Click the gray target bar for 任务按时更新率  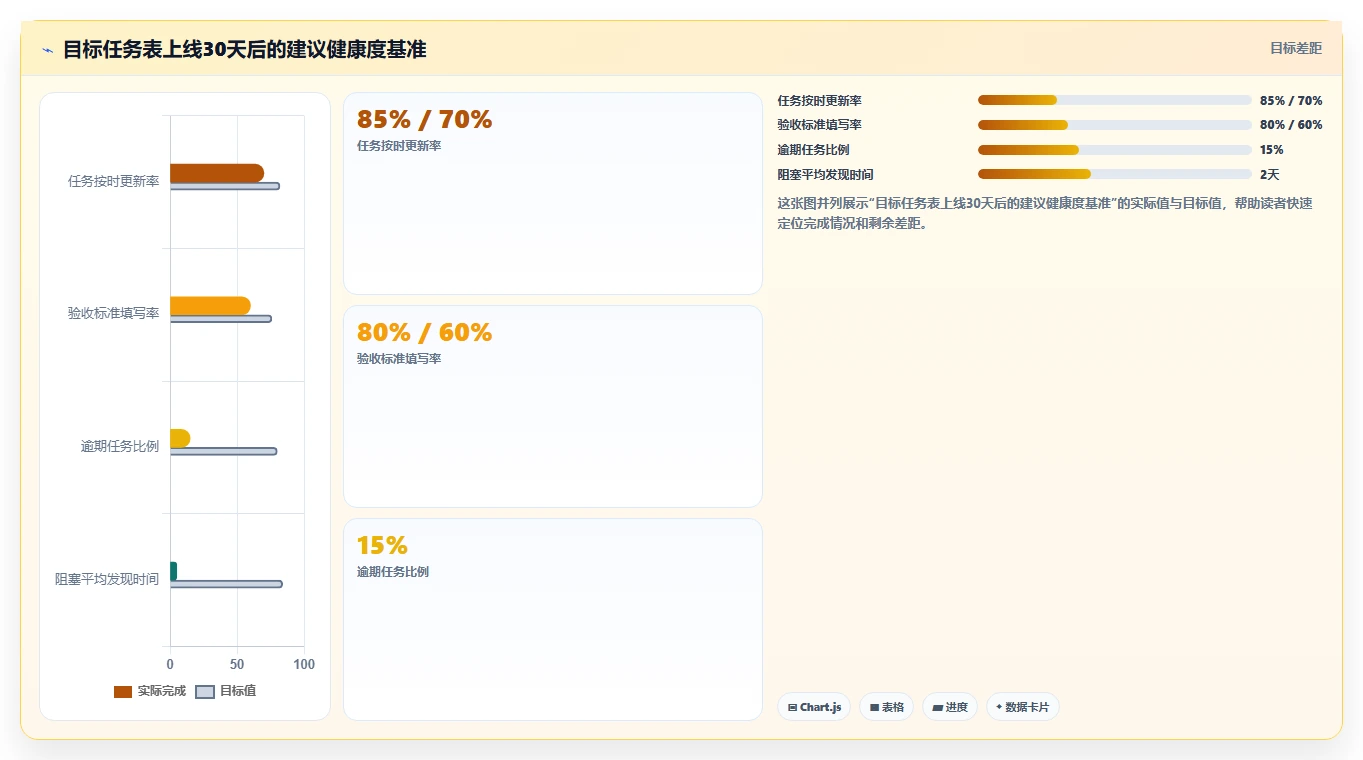[x=225, y=186]
